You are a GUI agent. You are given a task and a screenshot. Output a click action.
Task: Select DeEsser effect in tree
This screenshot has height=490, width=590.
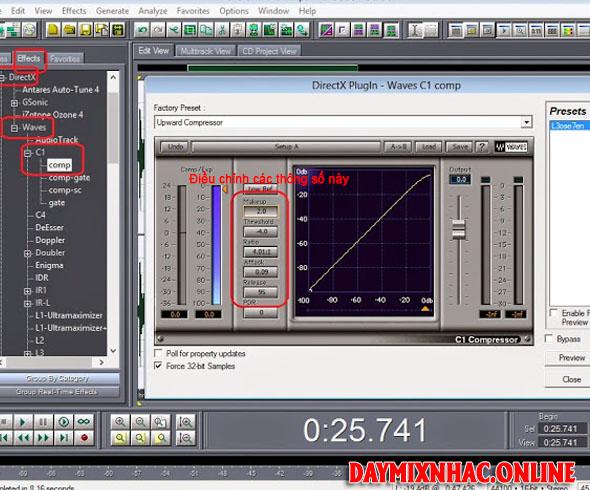point(49,228)
